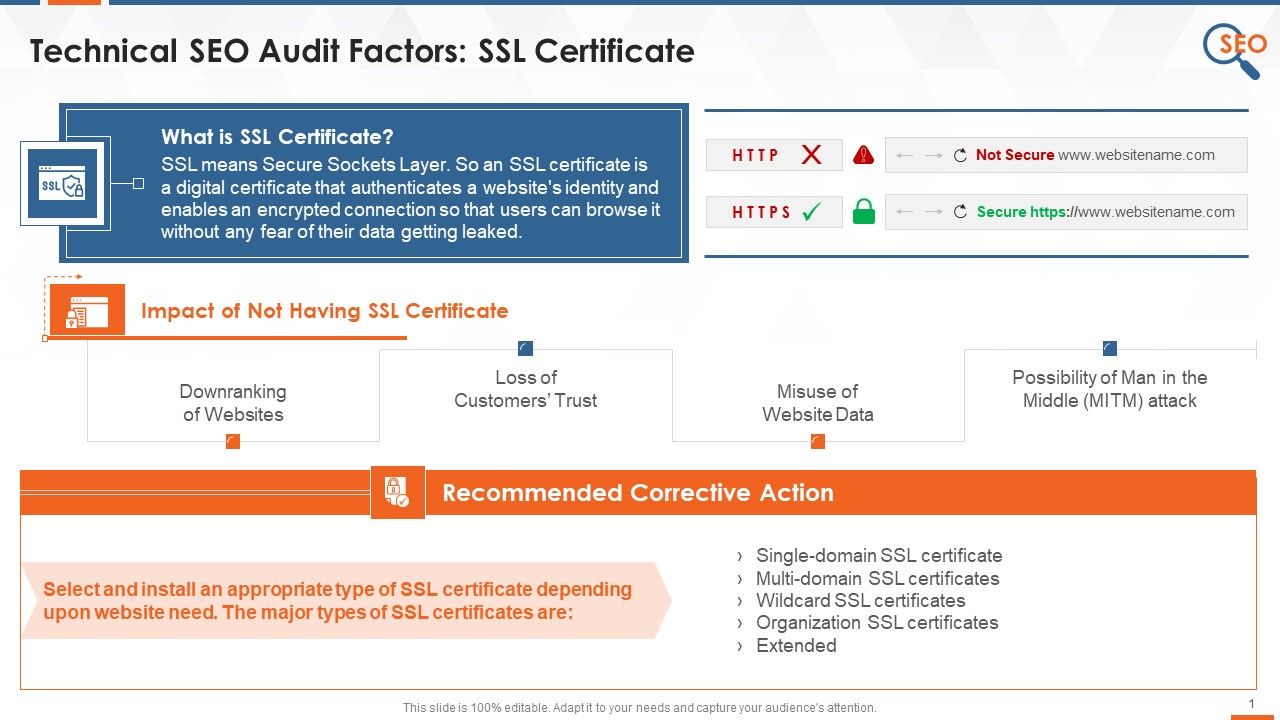Image resolution: width=1280 pixels, height=720 pixels.
Task: Select the SSL browser shield icon
Action: click(x=62, y=184)
